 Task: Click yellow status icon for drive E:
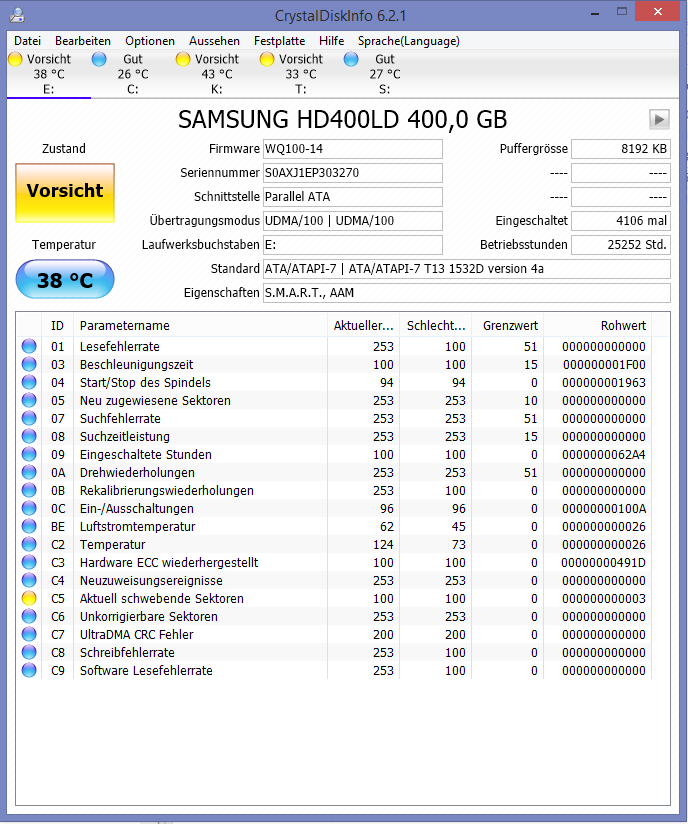coord(15,59)
